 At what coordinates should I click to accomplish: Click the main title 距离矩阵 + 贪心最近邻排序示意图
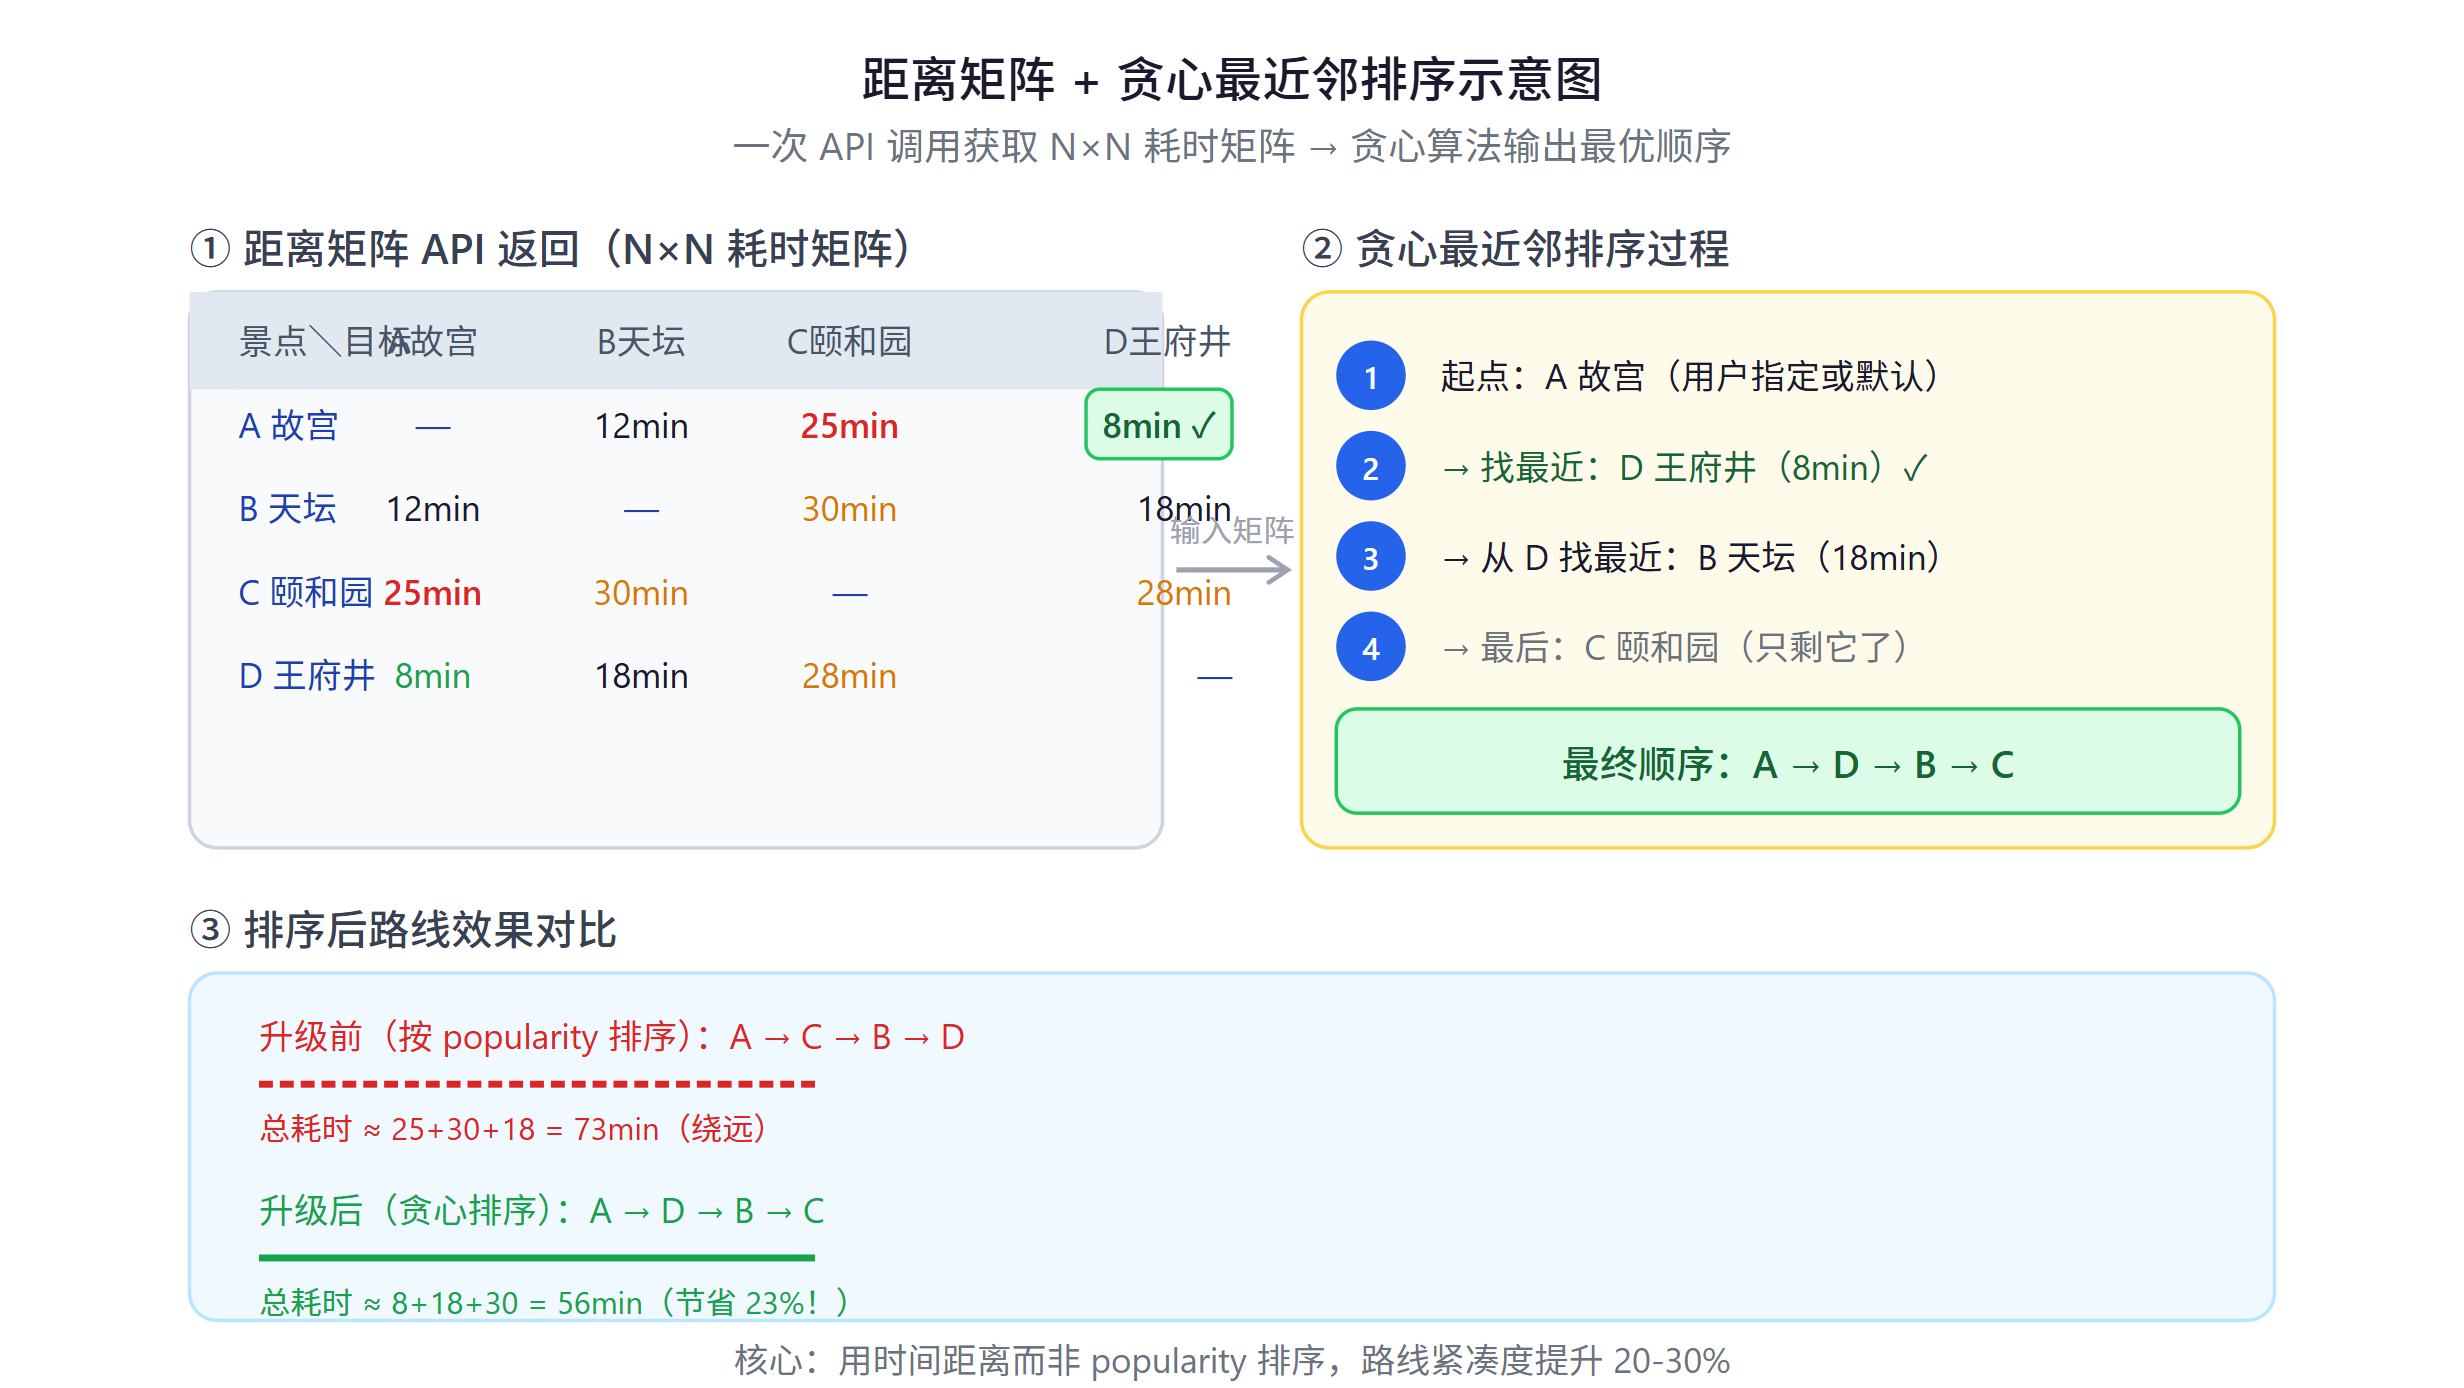1232,80
